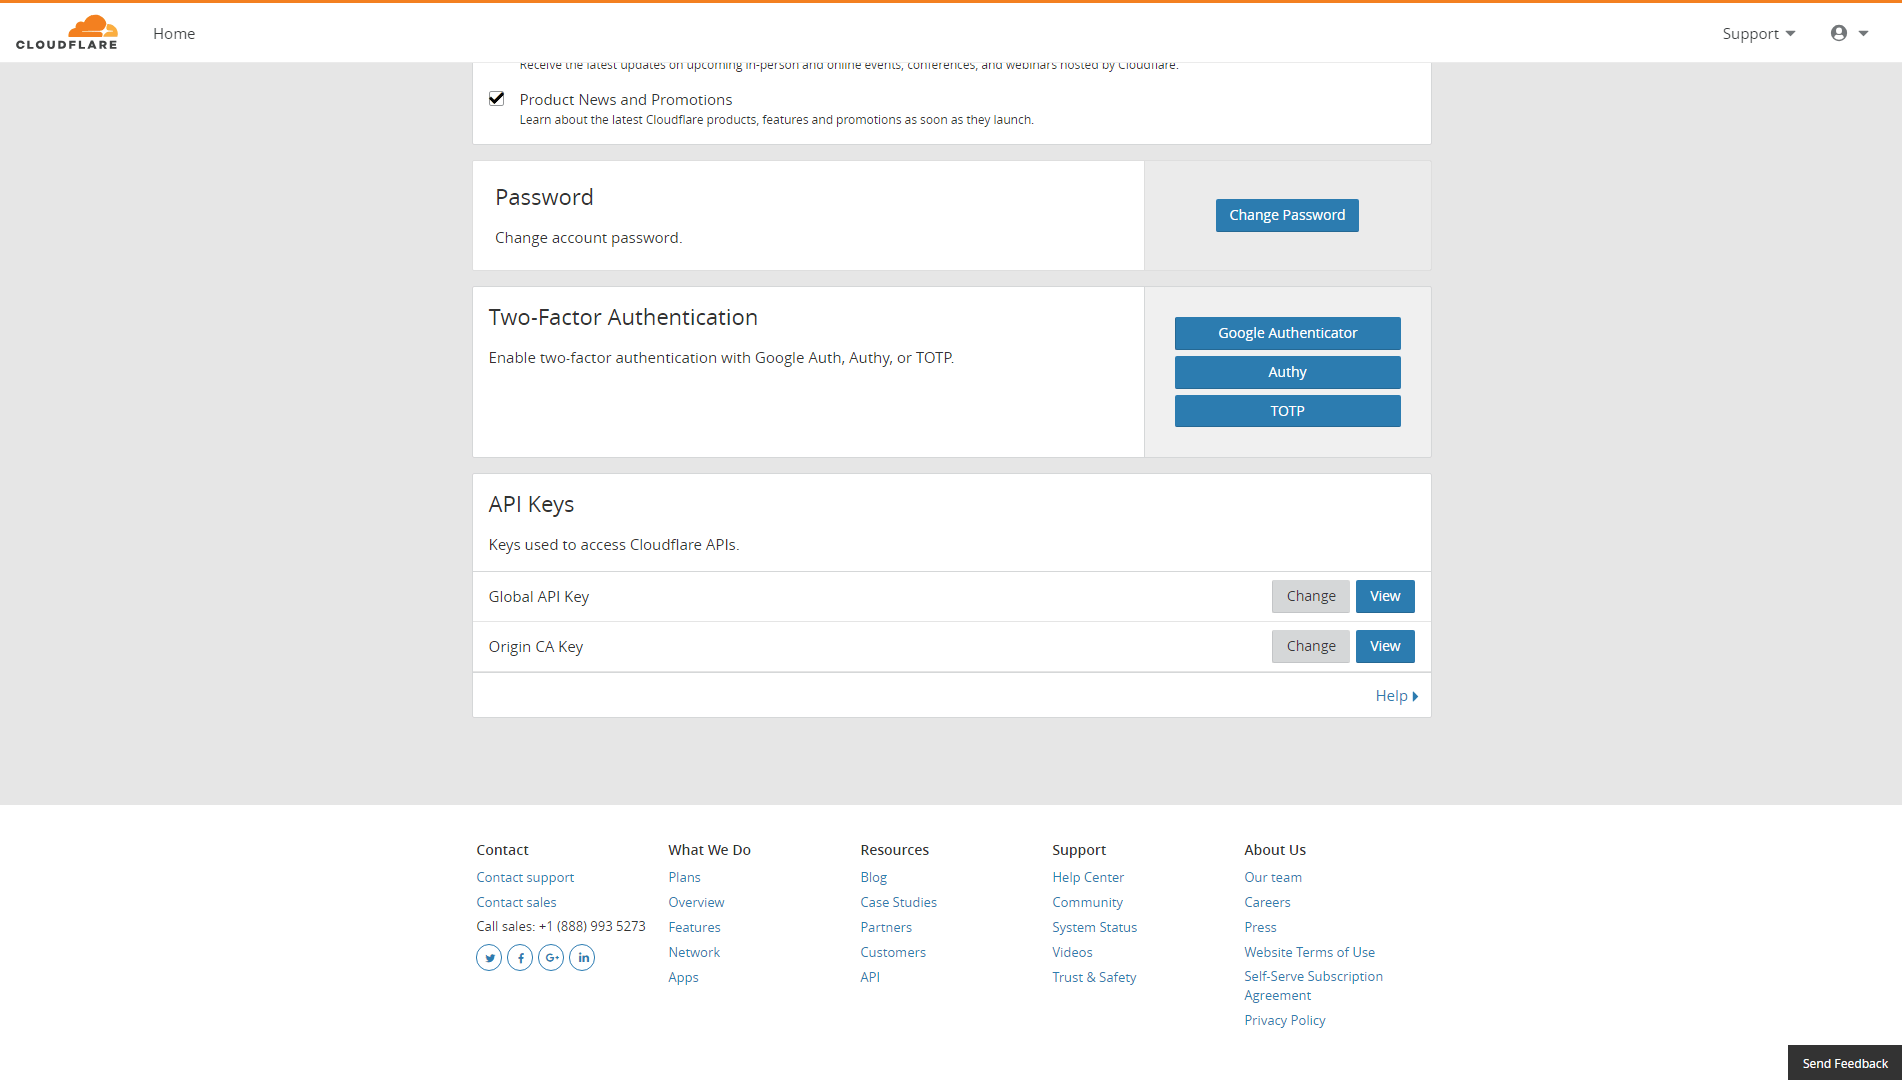This screenshot has width=1902, height=1080.
Task: Expand the Help section under API Keys
Action: 1396,696
